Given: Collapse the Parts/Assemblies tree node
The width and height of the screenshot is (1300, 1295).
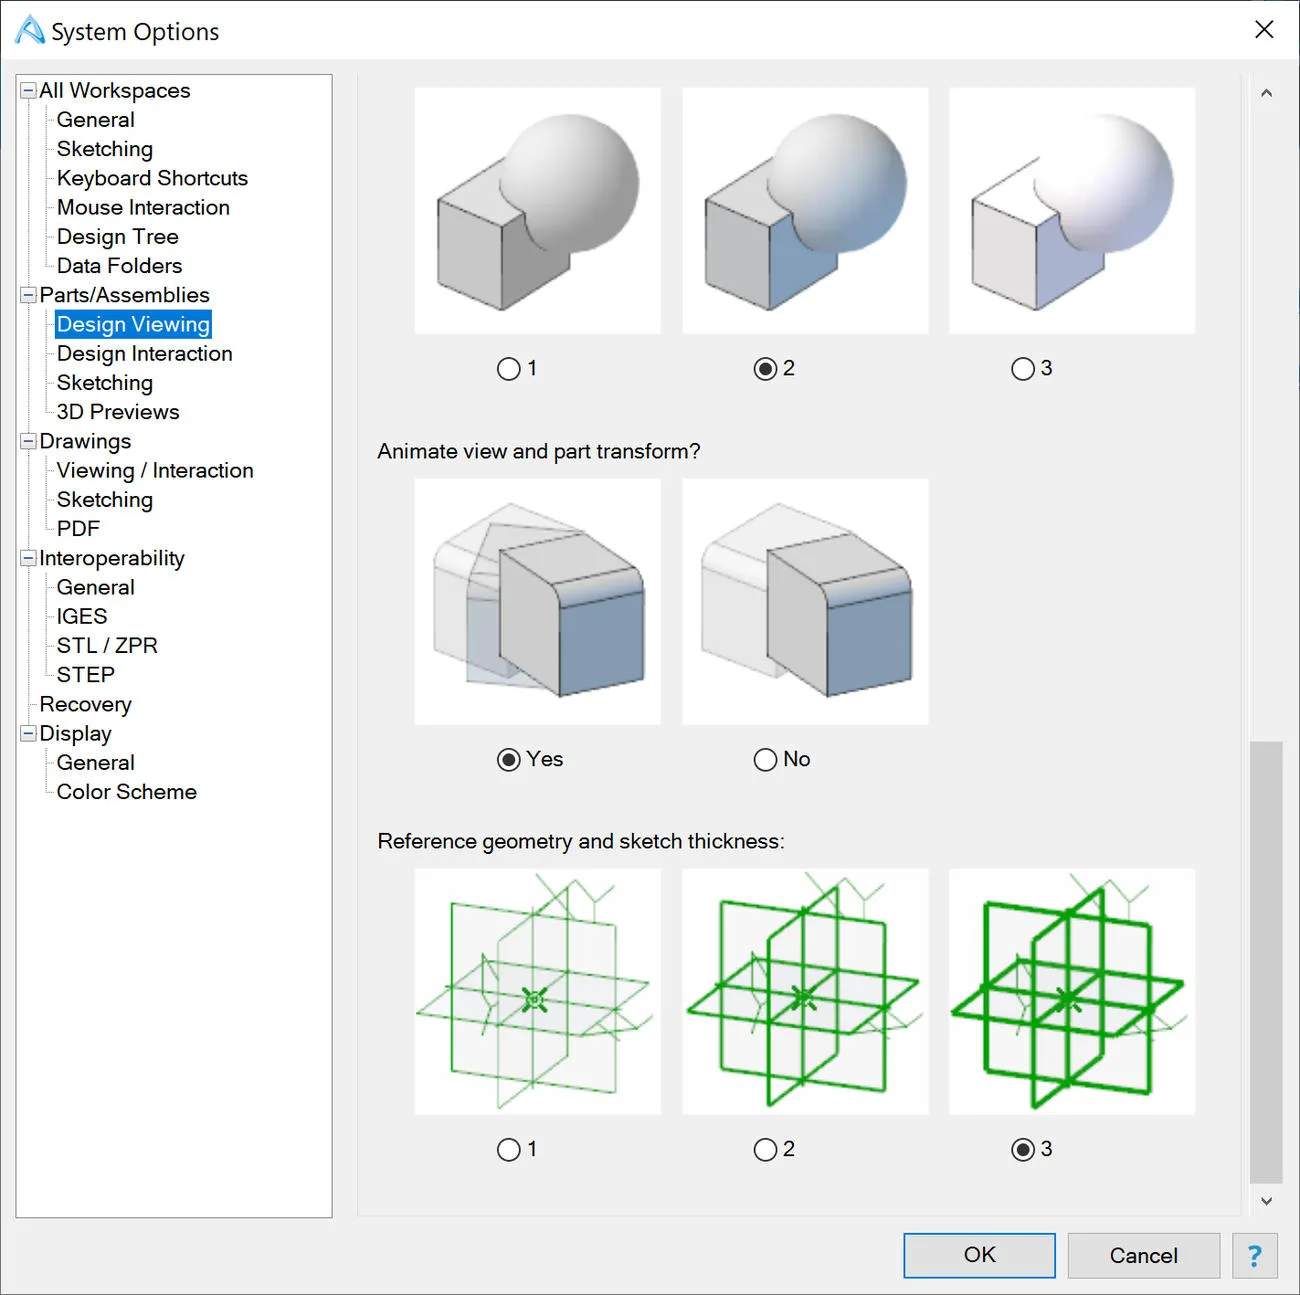Looking at the screenshot, I should pyautogui.click(x=29, y=296).
